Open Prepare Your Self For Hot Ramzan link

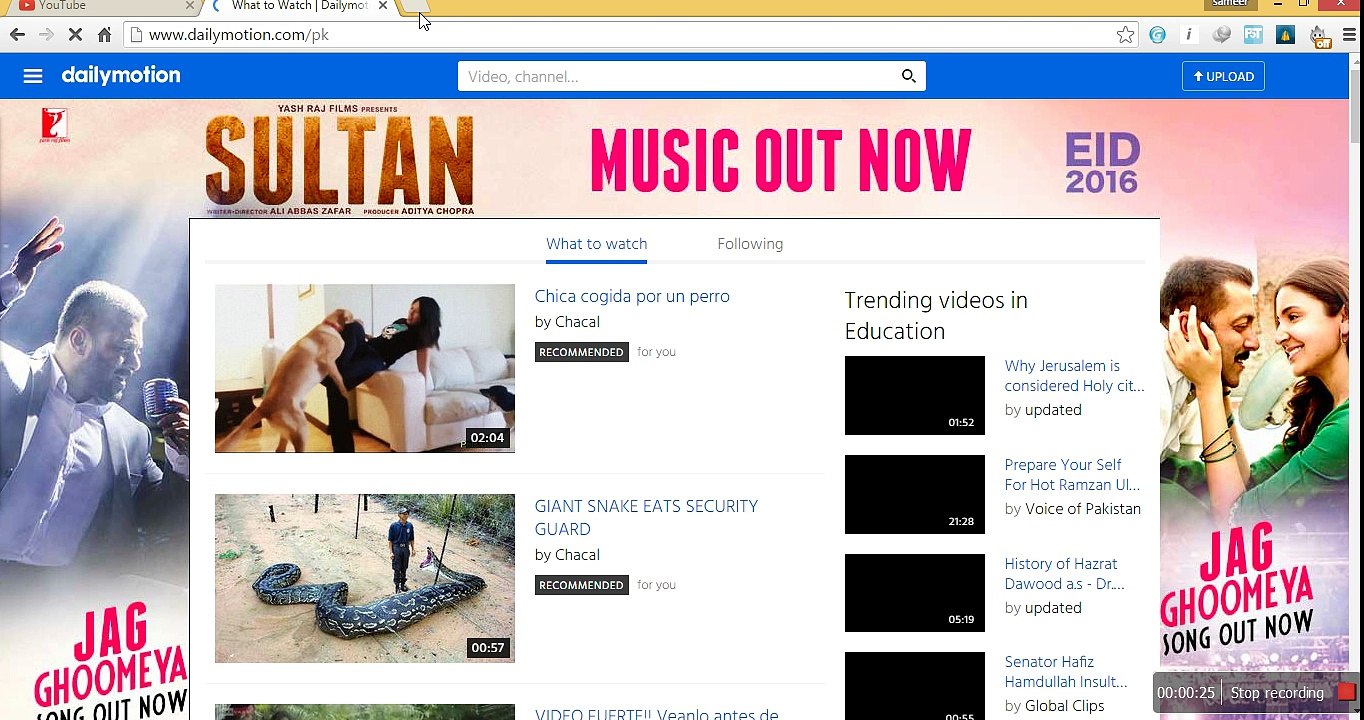[x=1072, y=475]
